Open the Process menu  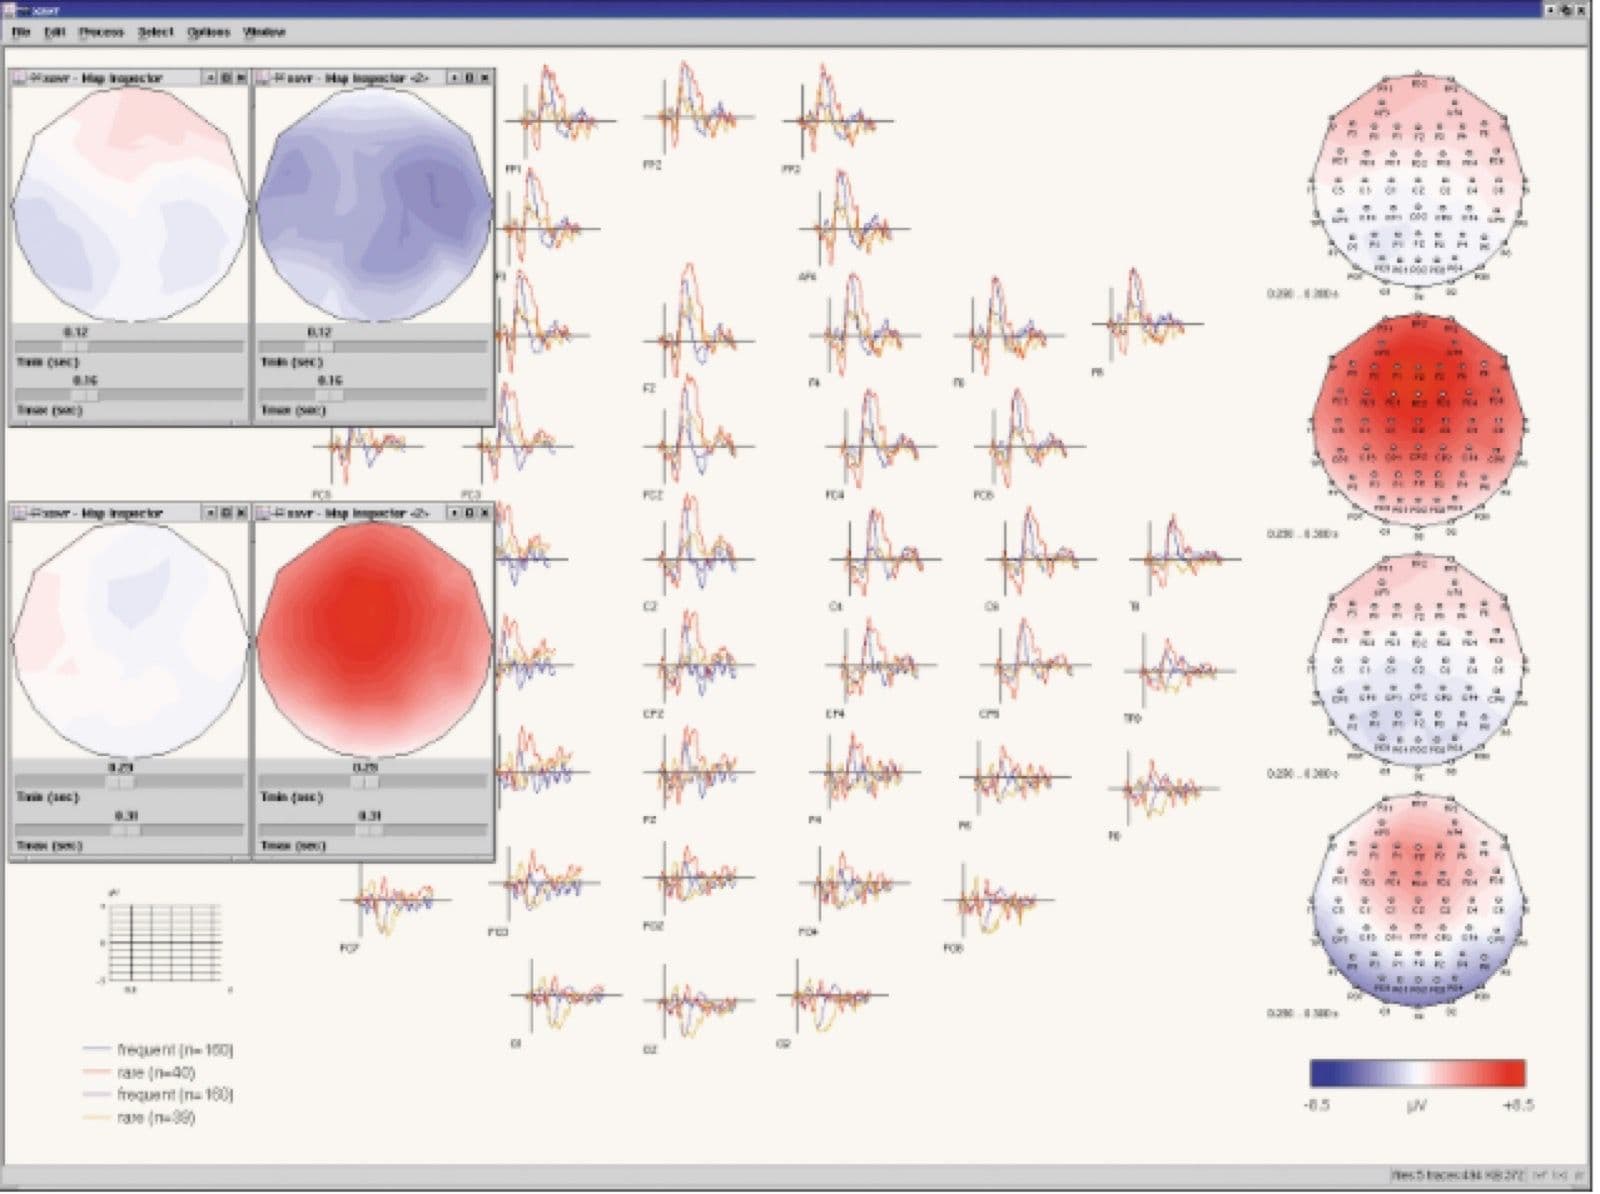click(x=101, y=32)
